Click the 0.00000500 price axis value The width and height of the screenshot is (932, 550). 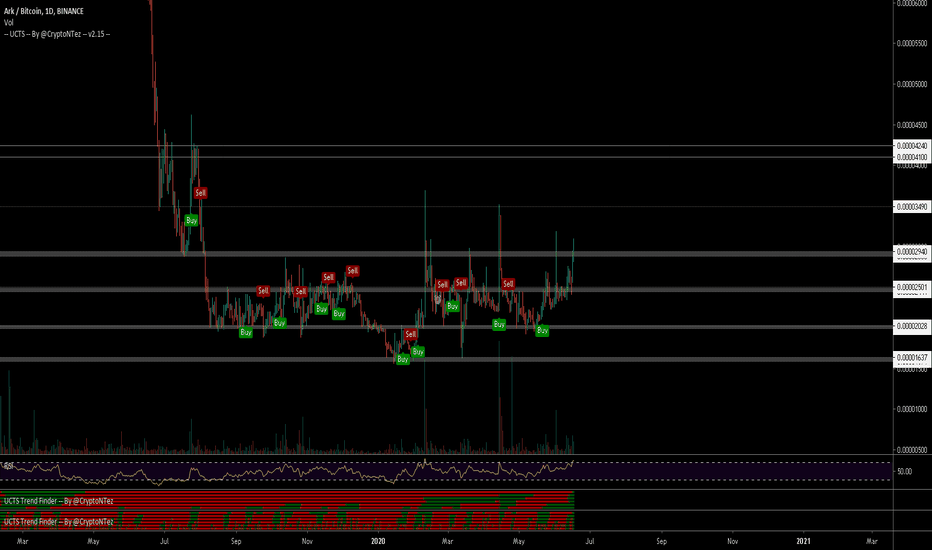(x=912, y=450)
